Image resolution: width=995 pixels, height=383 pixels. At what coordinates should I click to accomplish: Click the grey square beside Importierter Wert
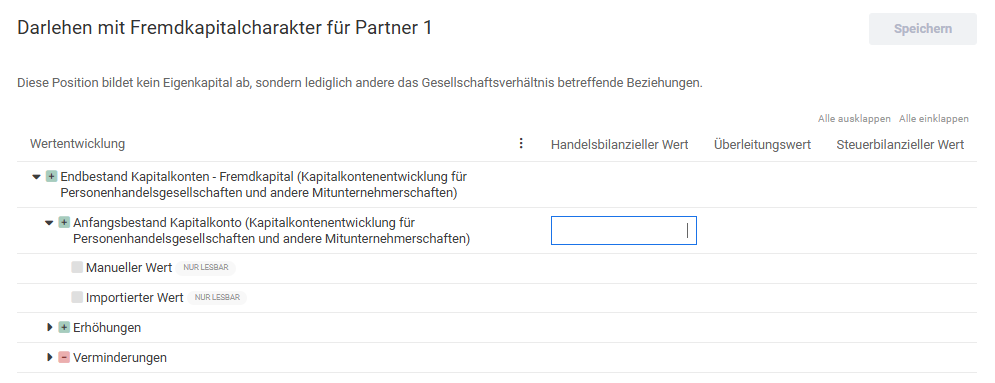click(77, 297)
